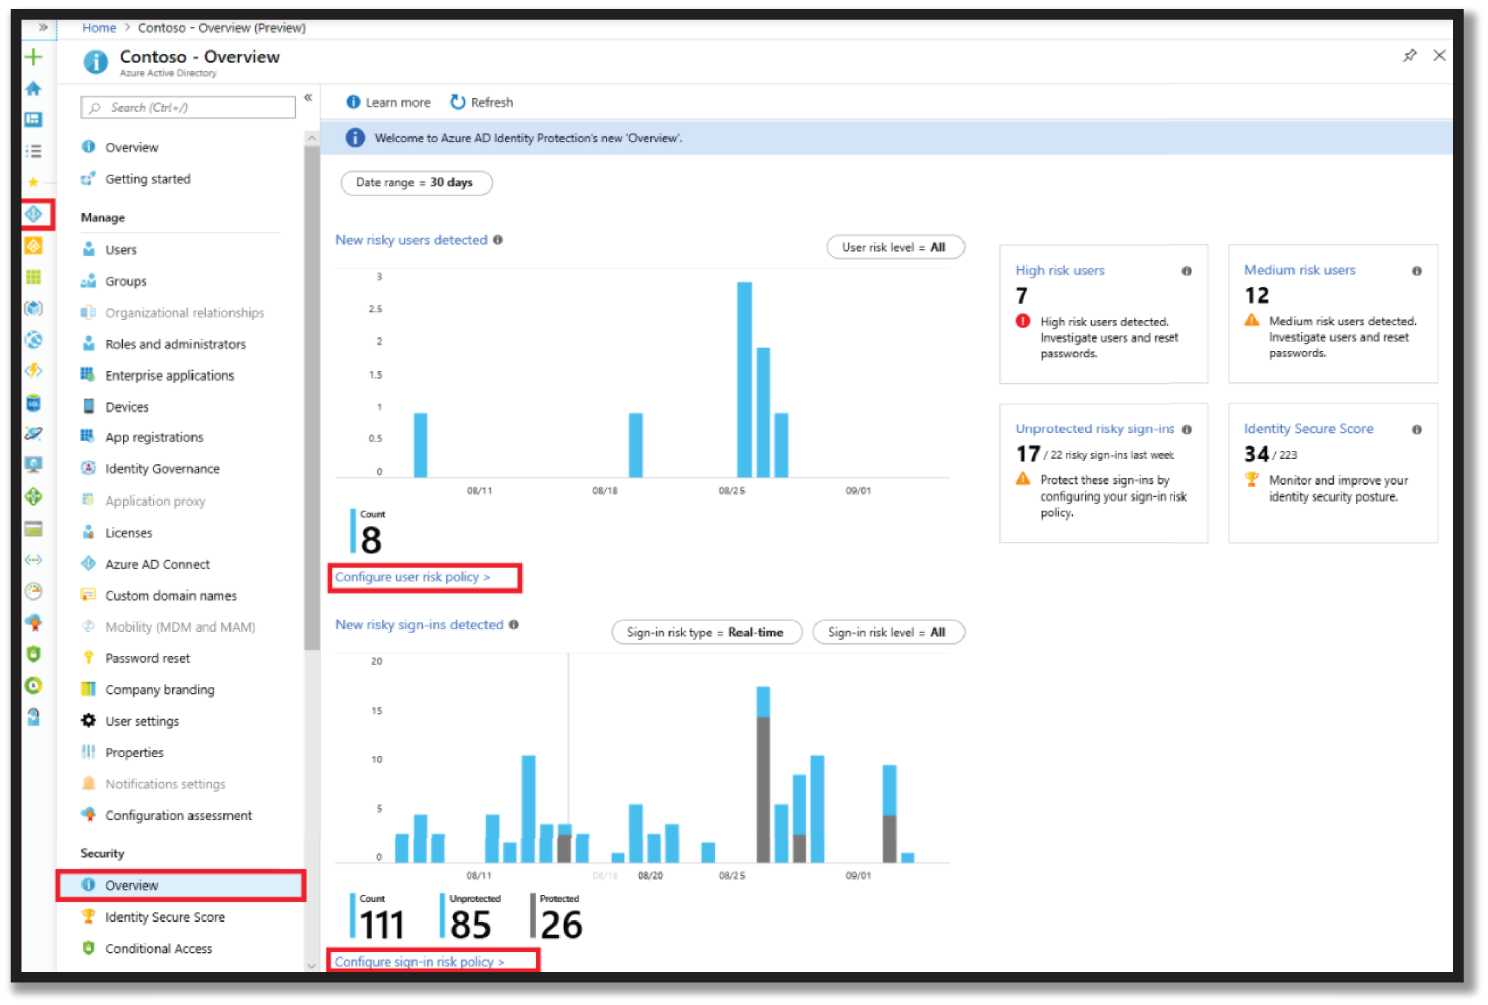1488x1005 pixels.
Task: Click info icon on High risk users card
Action: click(x=1187, y=271)
